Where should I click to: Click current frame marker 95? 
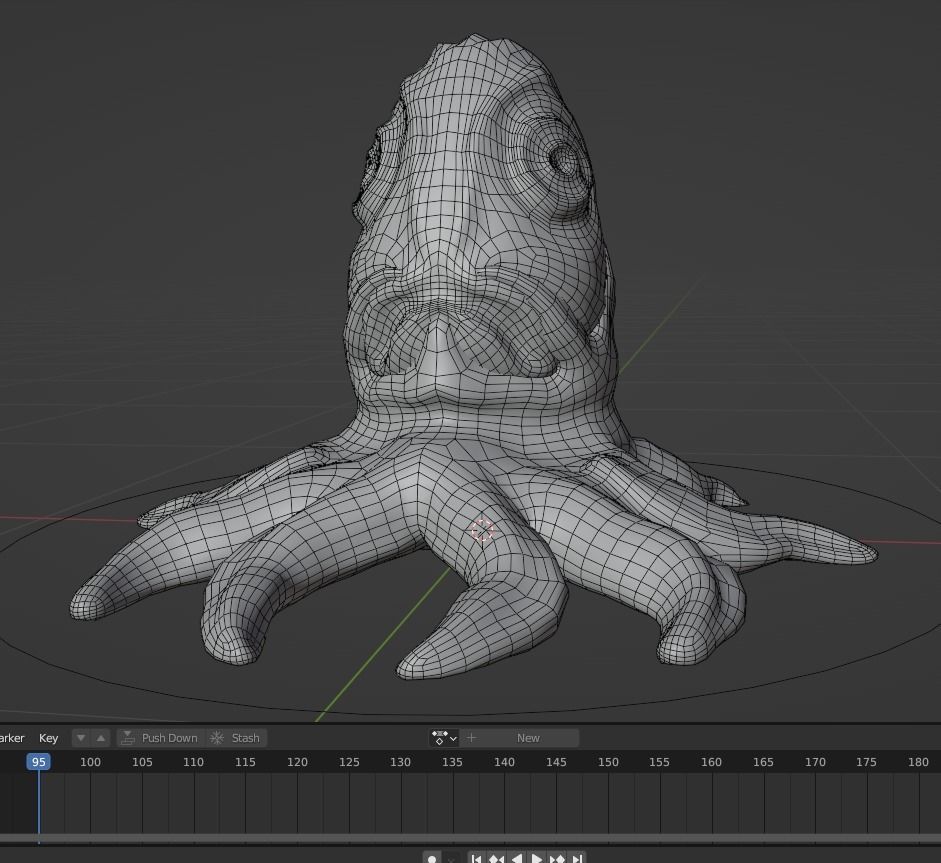click(x=38, y=762)
